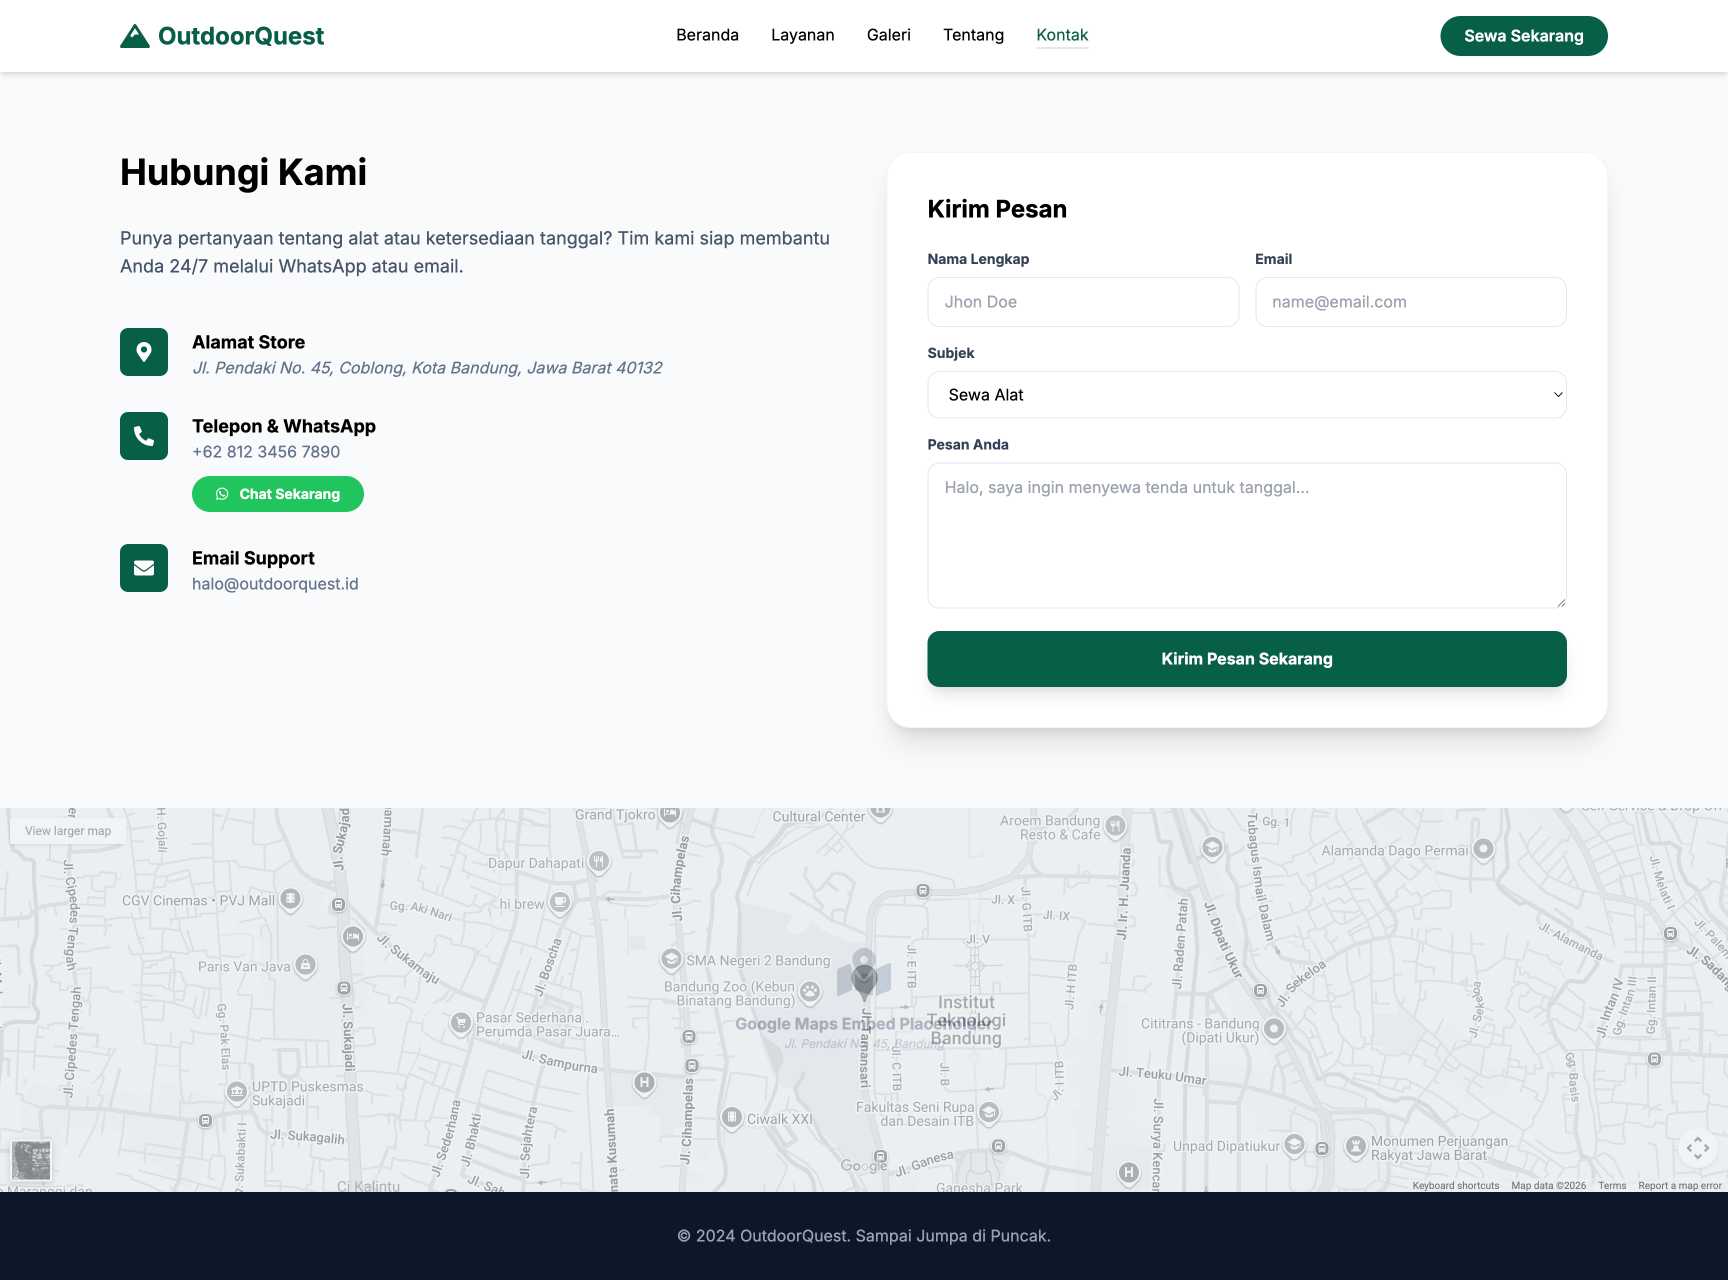Image resolution: width=1728 pixels, height=1280 pixels.
Task: Open the Beranda menu item
Action: click(x=707, y=35)
